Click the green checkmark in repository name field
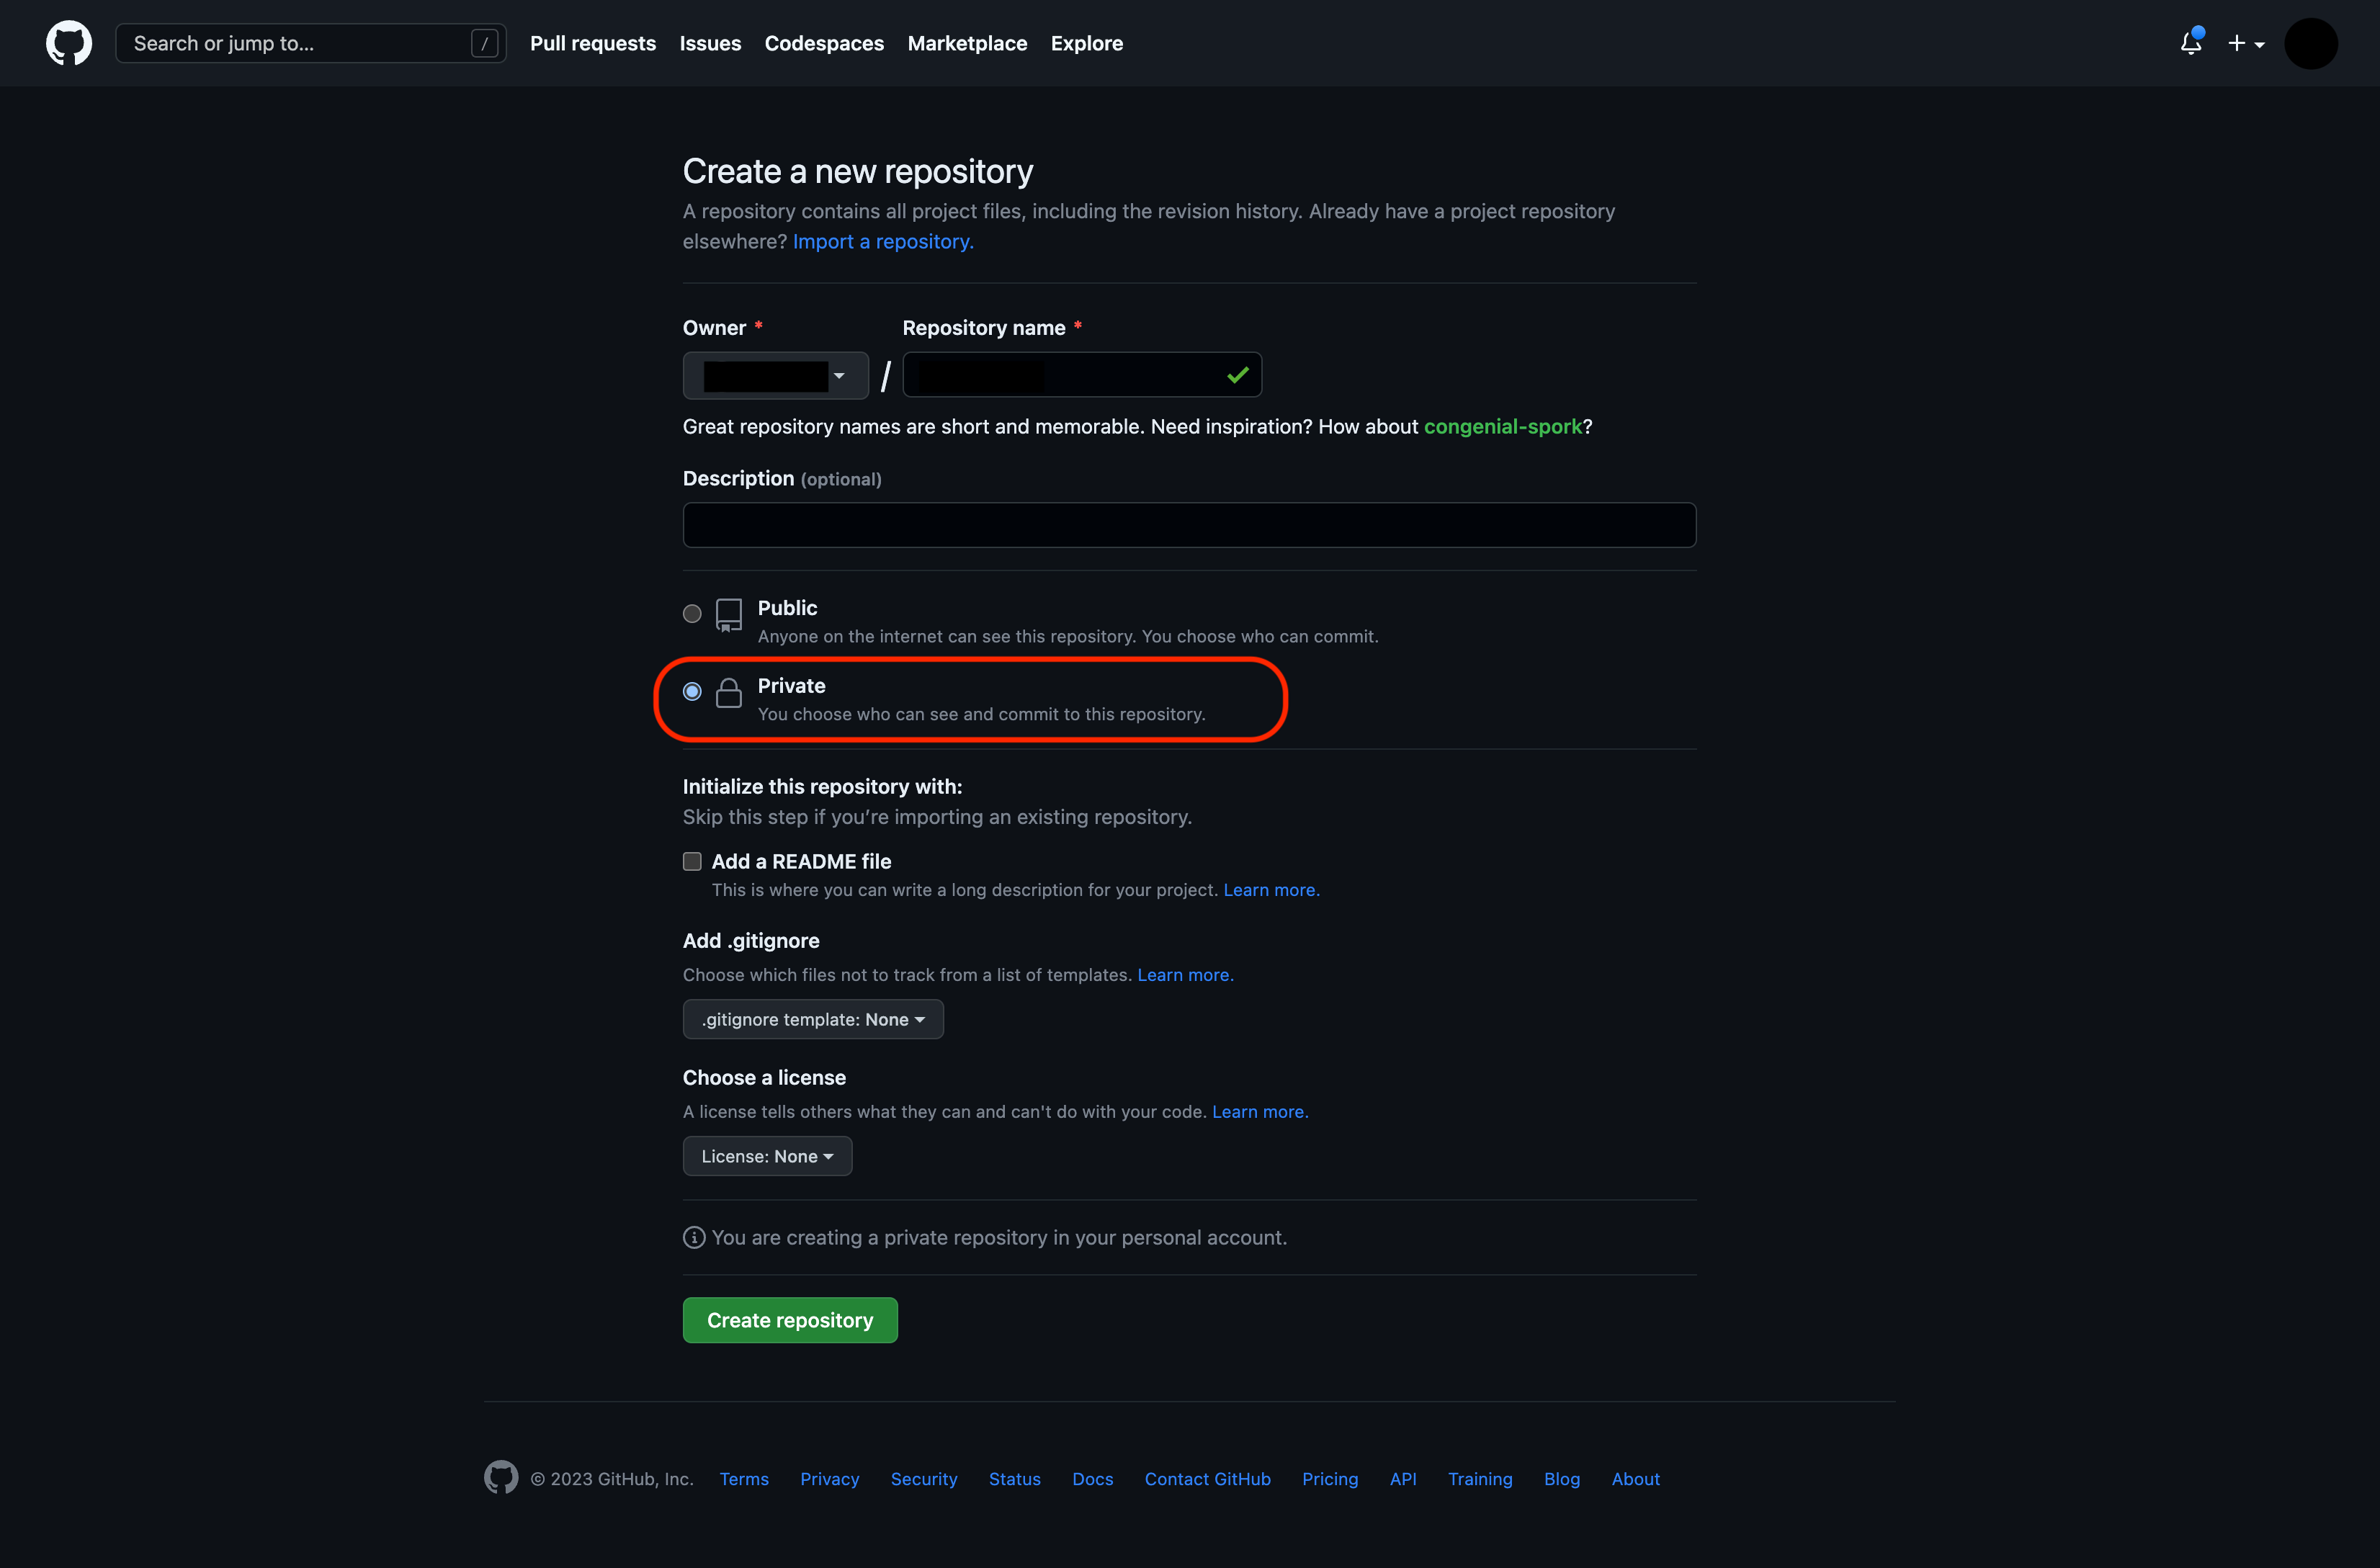The height and width of the screenshot is (1568, 2380). (x=1238, y=375)
